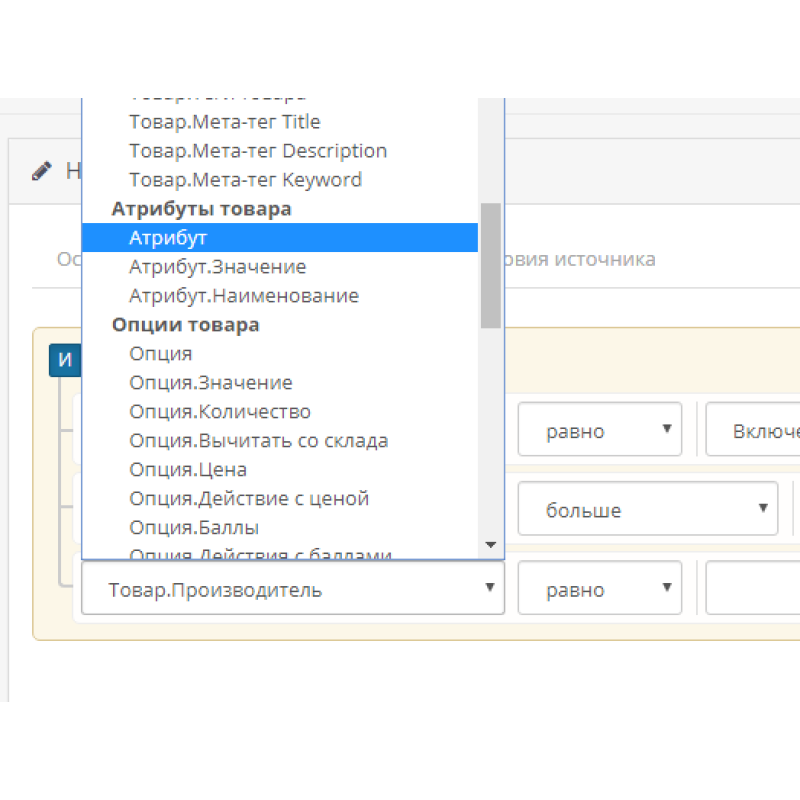Open the больше comparison dropdown

[647, 510]
